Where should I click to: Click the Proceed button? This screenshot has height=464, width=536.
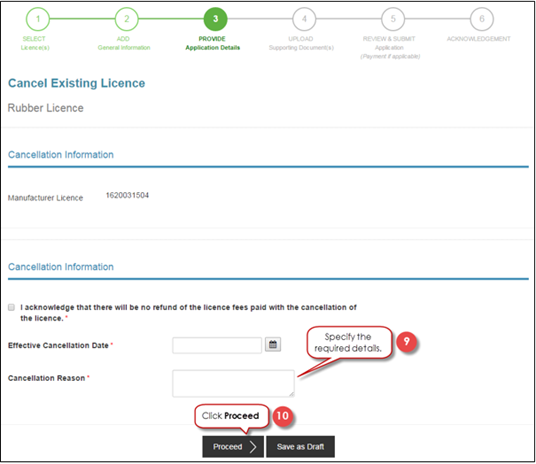[233, 447]
